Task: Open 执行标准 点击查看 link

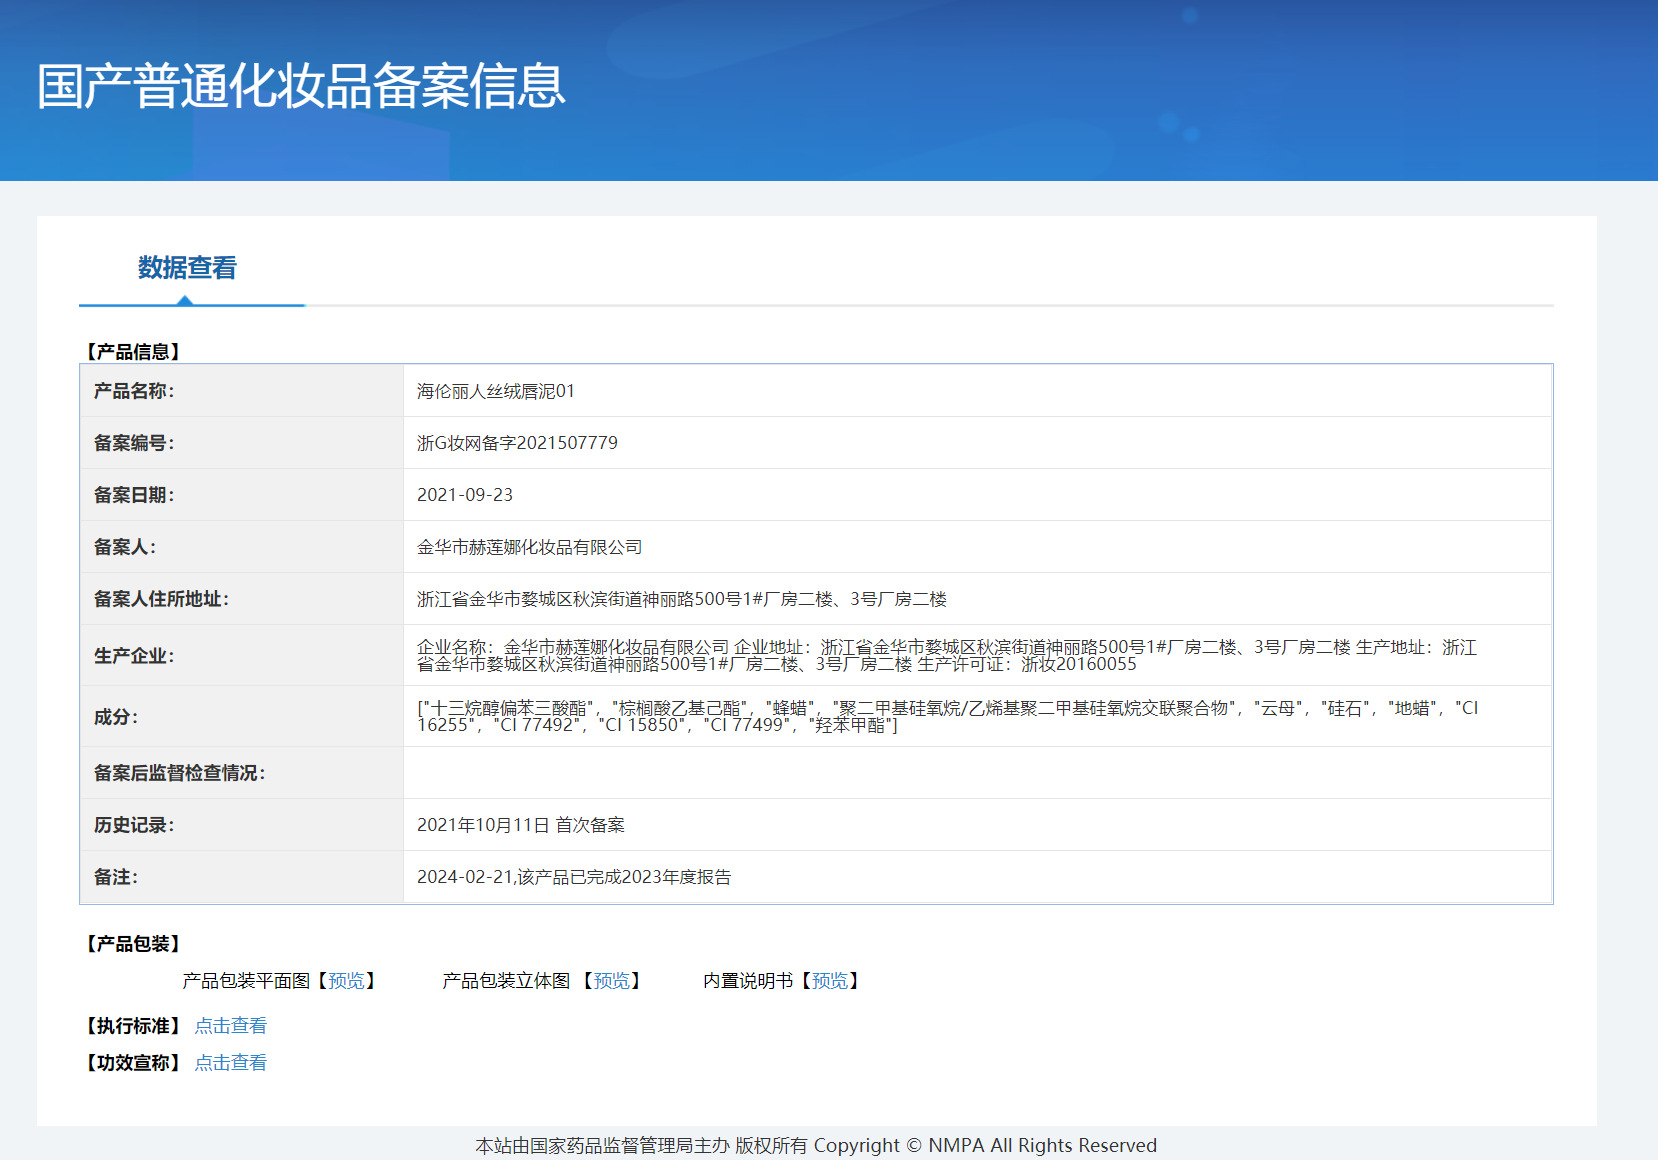Action: pos(231,1026)
